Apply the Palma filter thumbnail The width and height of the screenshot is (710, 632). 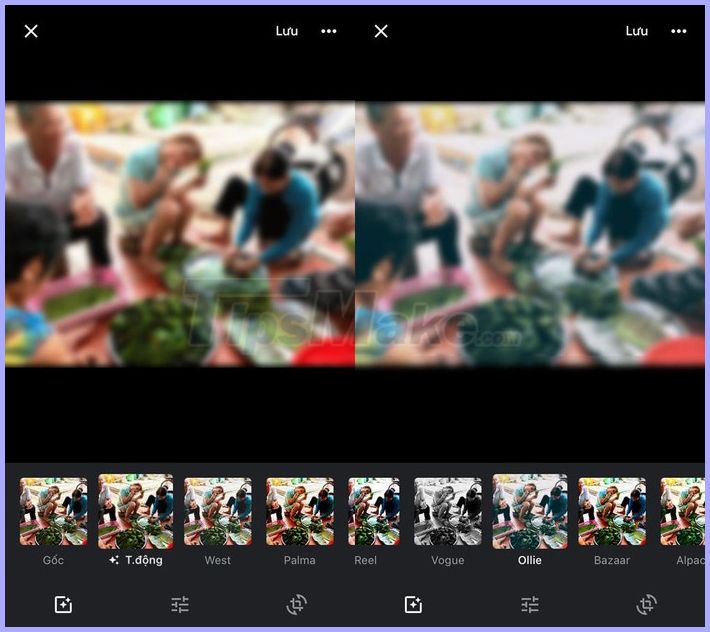[x=300, y=512]
